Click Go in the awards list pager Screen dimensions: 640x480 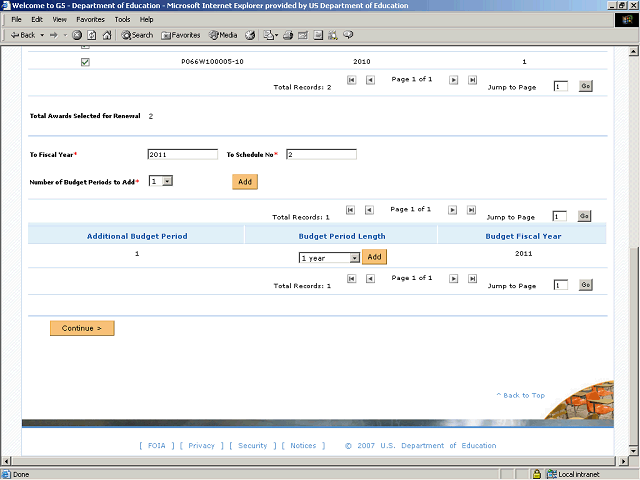586,86
